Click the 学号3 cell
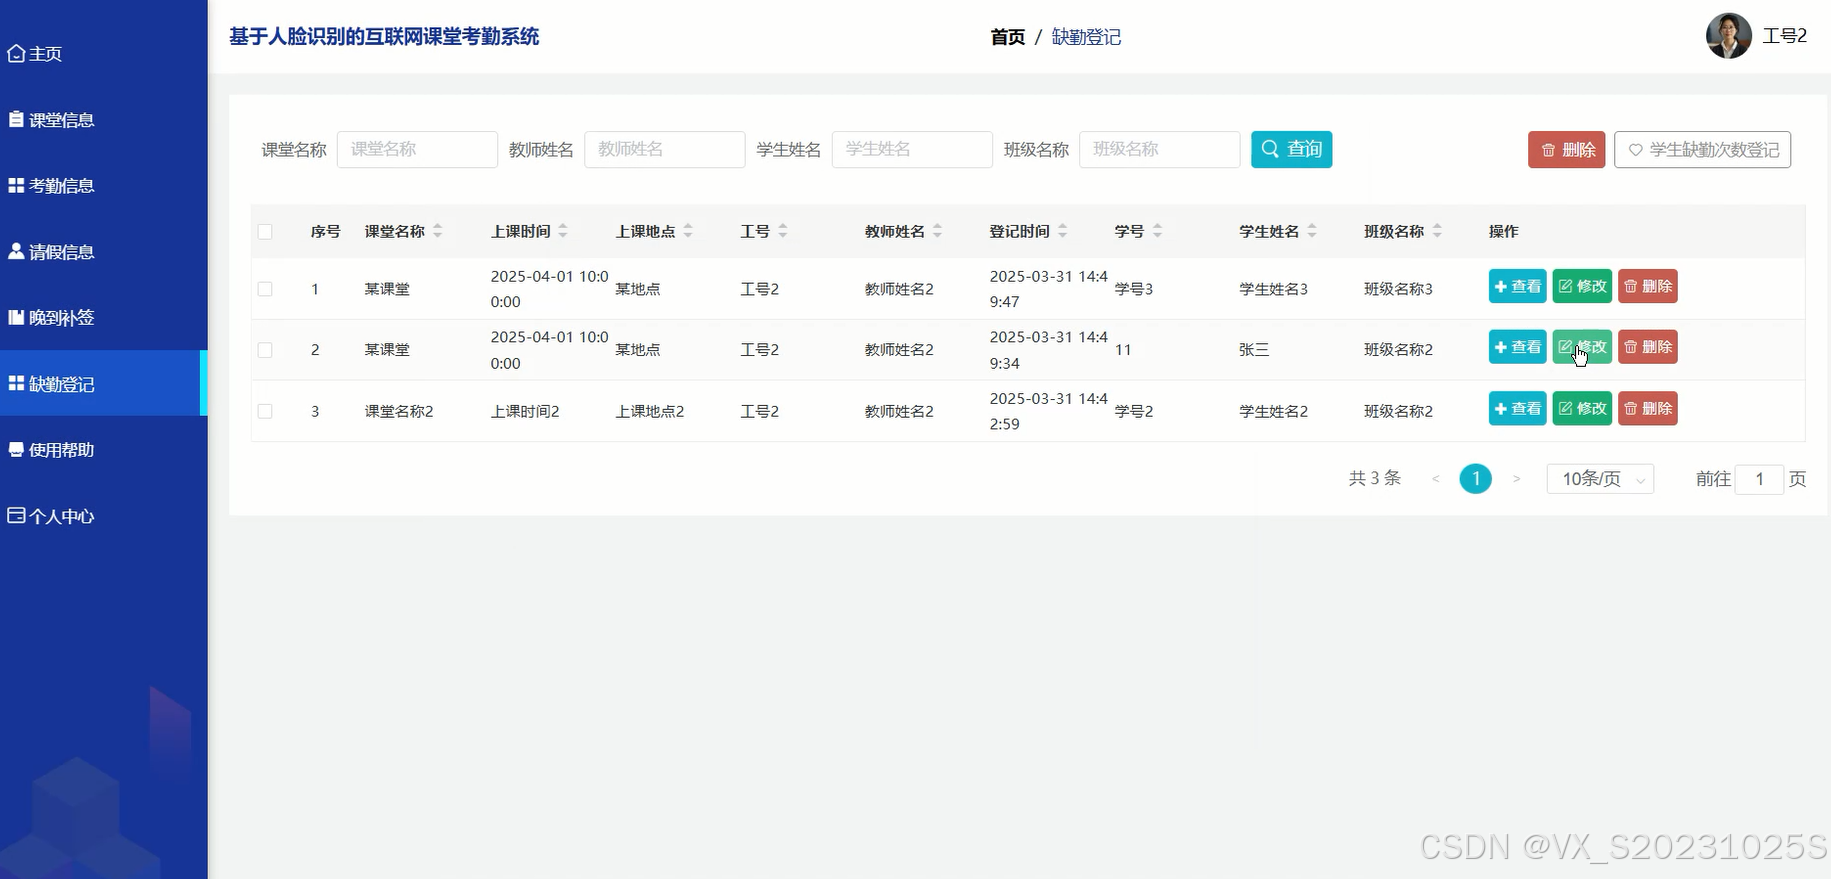The image size is (1831, 879). (x=1134, y=289)
